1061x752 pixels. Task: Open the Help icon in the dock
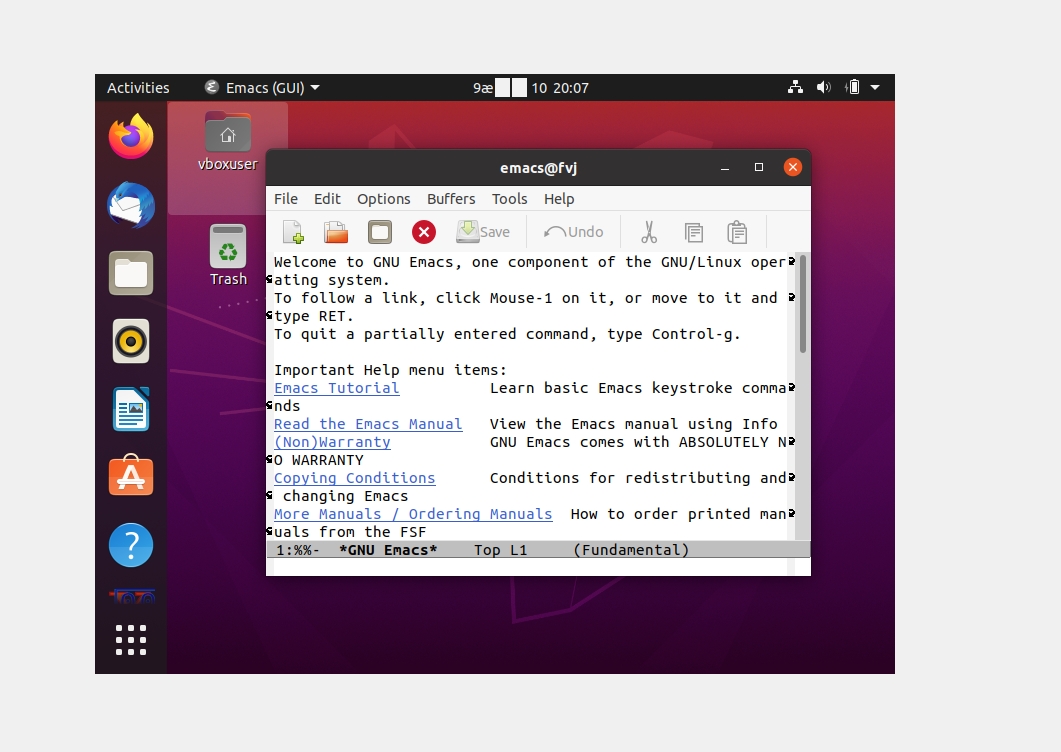coord(131,545)
